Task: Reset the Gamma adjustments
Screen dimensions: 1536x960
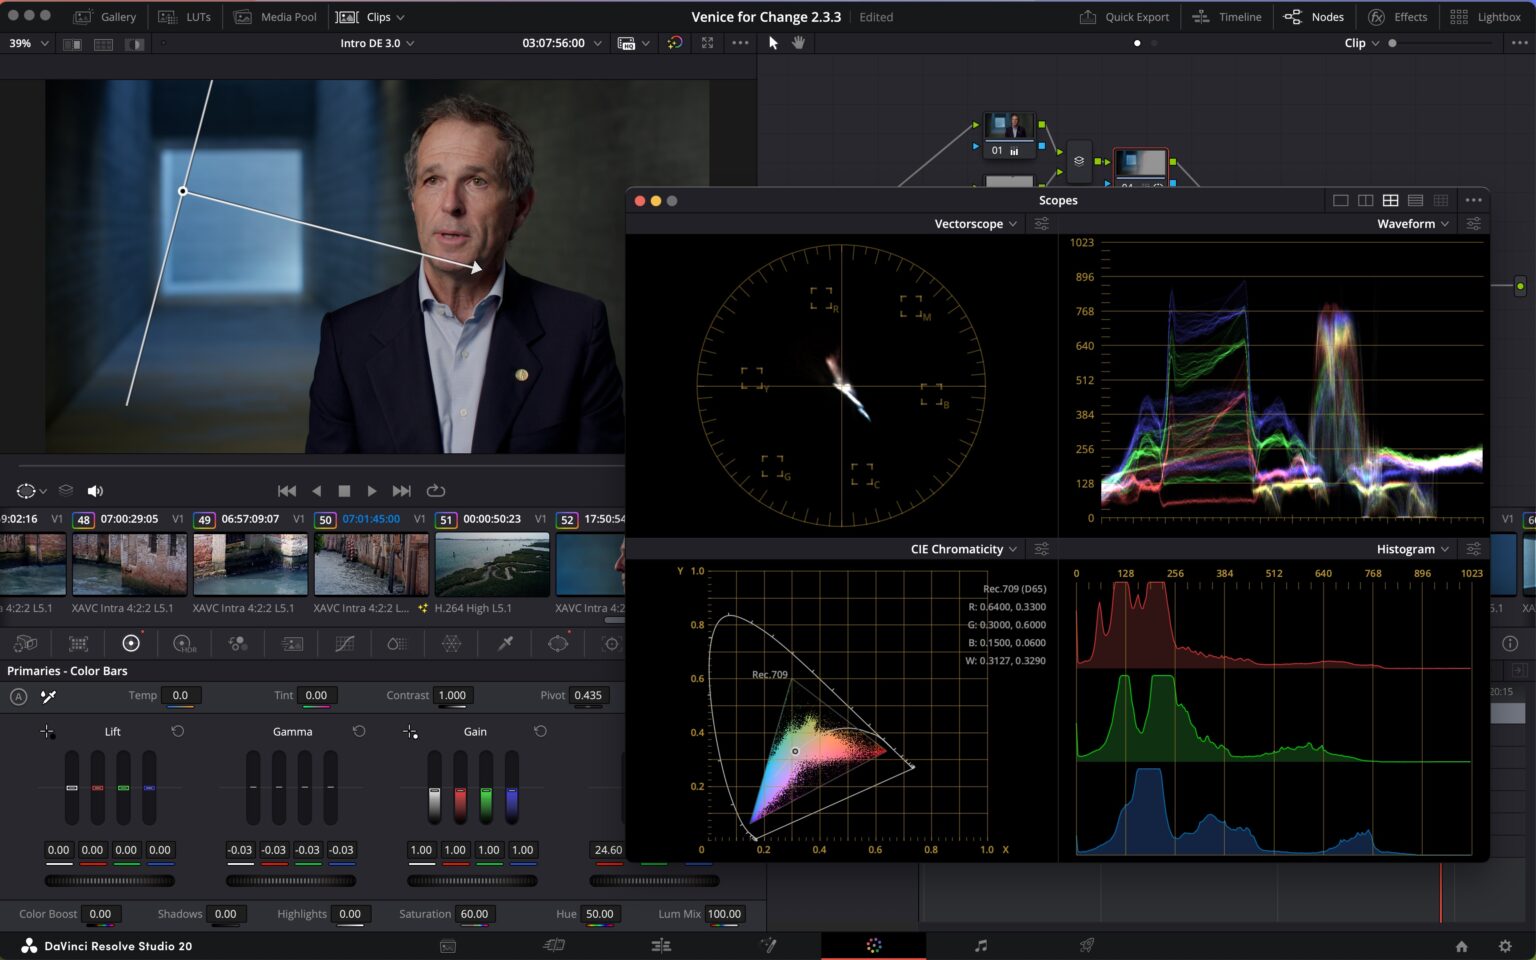Action: click(359, 732)
